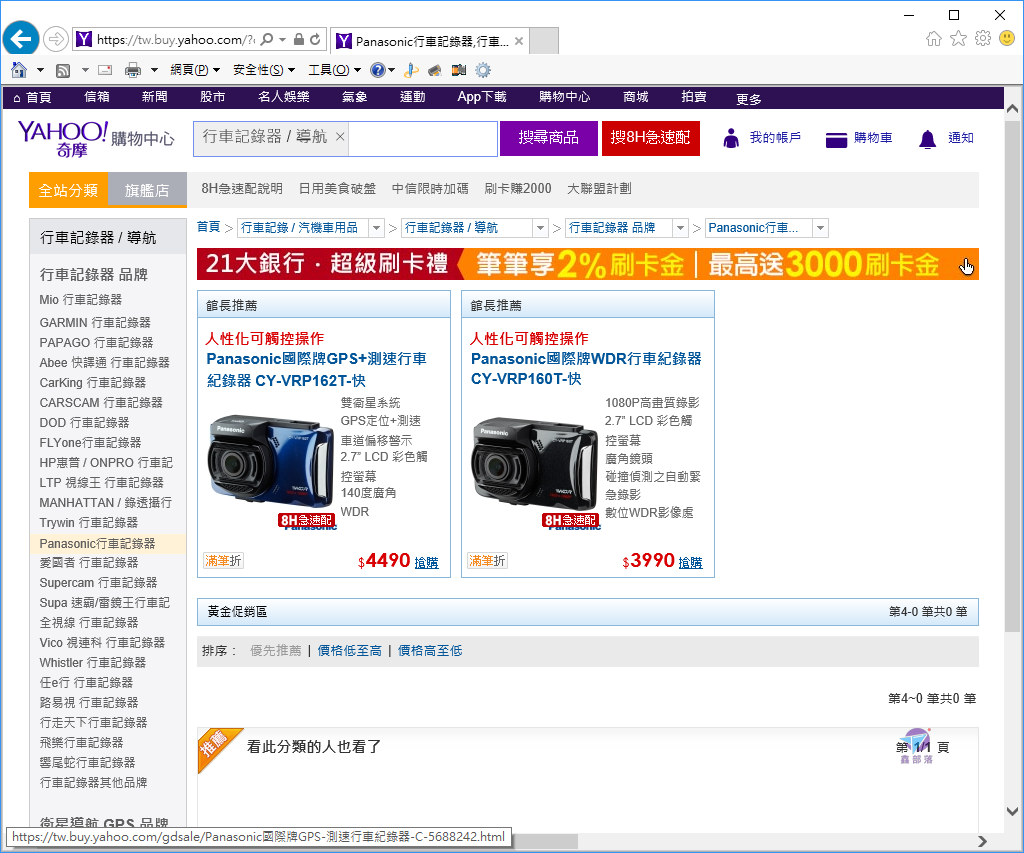
Task: Click the Home page icon in command bar
Action: 19,70
